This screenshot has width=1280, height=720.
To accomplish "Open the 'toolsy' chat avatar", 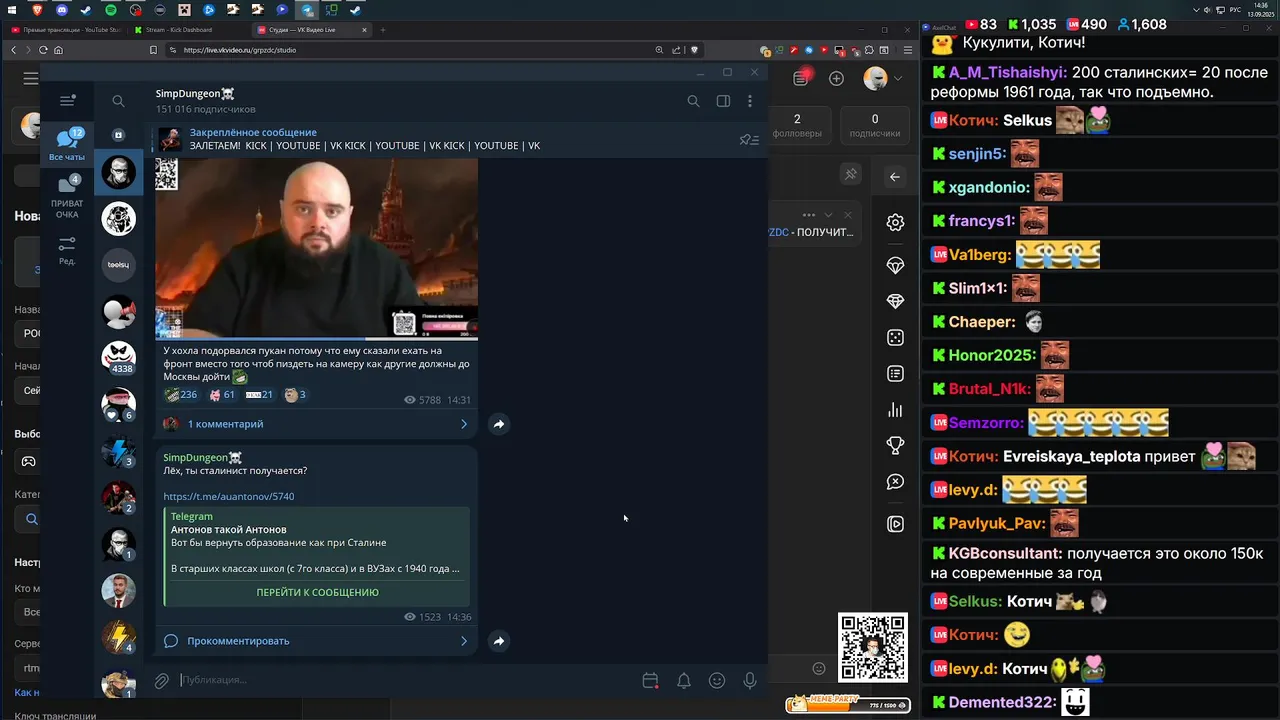I will tap(119, 265).
